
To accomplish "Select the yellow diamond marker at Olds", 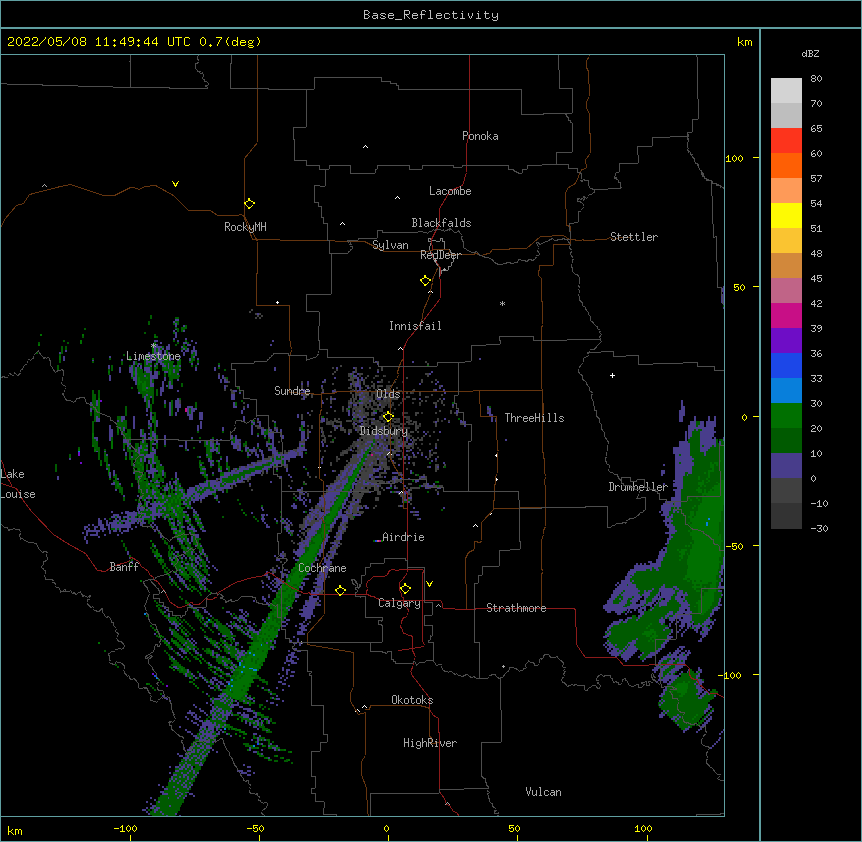I will pos(388,417).
